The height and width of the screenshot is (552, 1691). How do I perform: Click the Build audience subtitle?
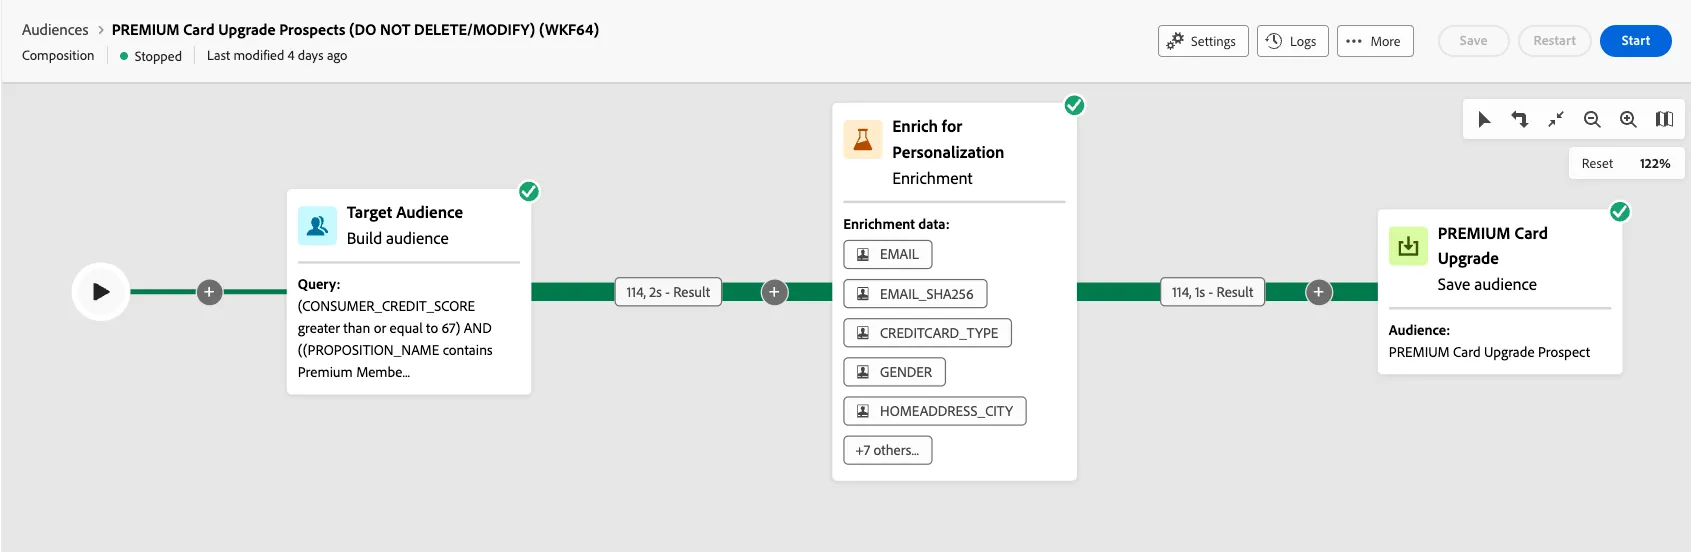pos(398,238)
